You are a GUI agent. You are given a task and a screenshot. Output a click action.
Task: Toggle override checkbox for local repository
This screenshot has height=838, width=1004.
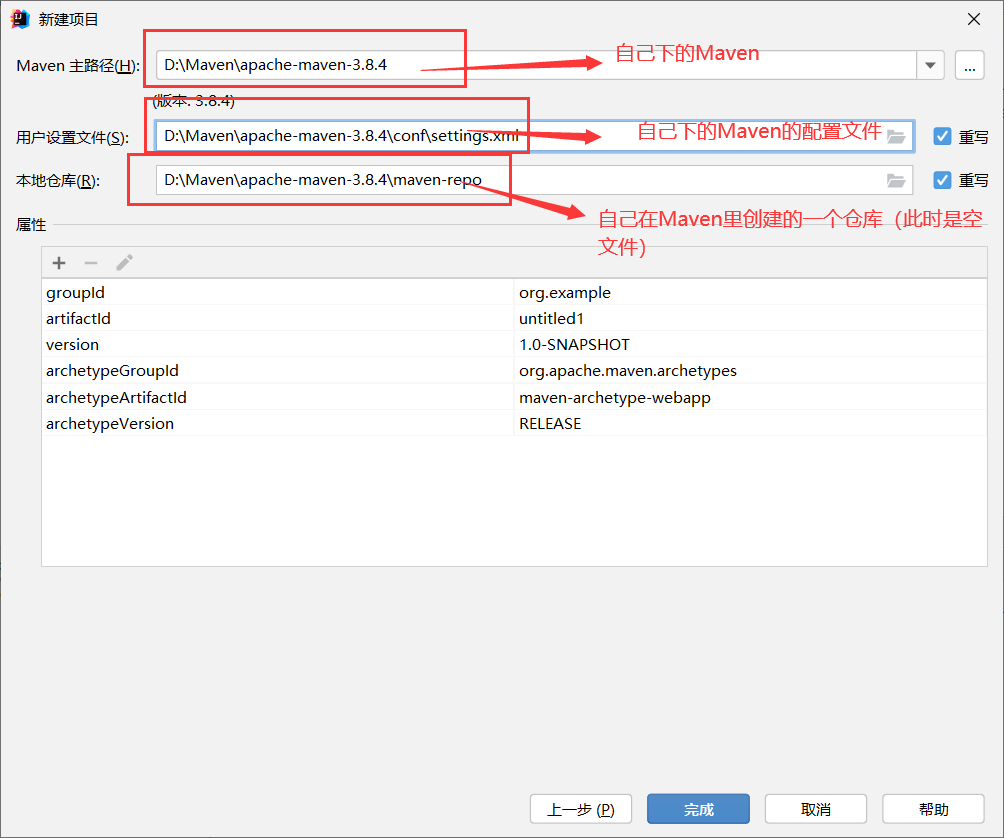[942, 181]
